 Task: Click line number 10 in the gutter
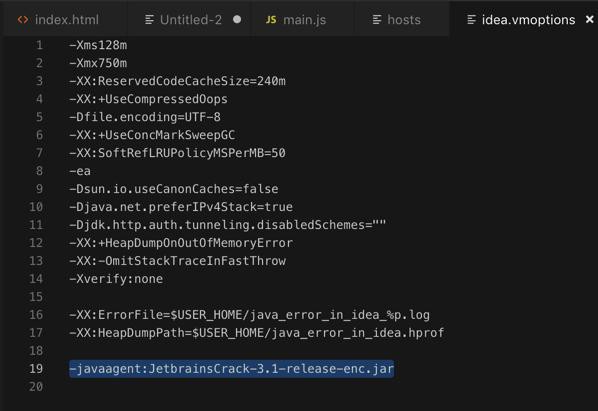(36, 207)
